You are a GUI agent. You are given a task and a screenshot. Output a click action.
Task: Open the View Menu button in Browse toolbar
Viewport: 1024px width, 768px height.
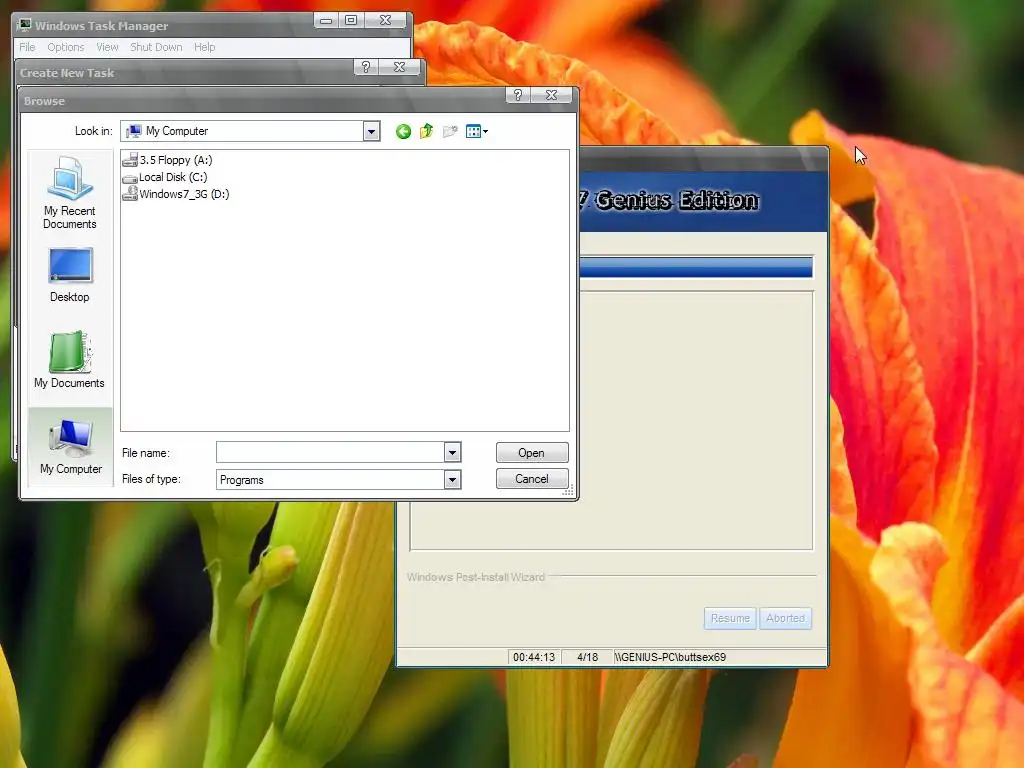pos(477,132)
